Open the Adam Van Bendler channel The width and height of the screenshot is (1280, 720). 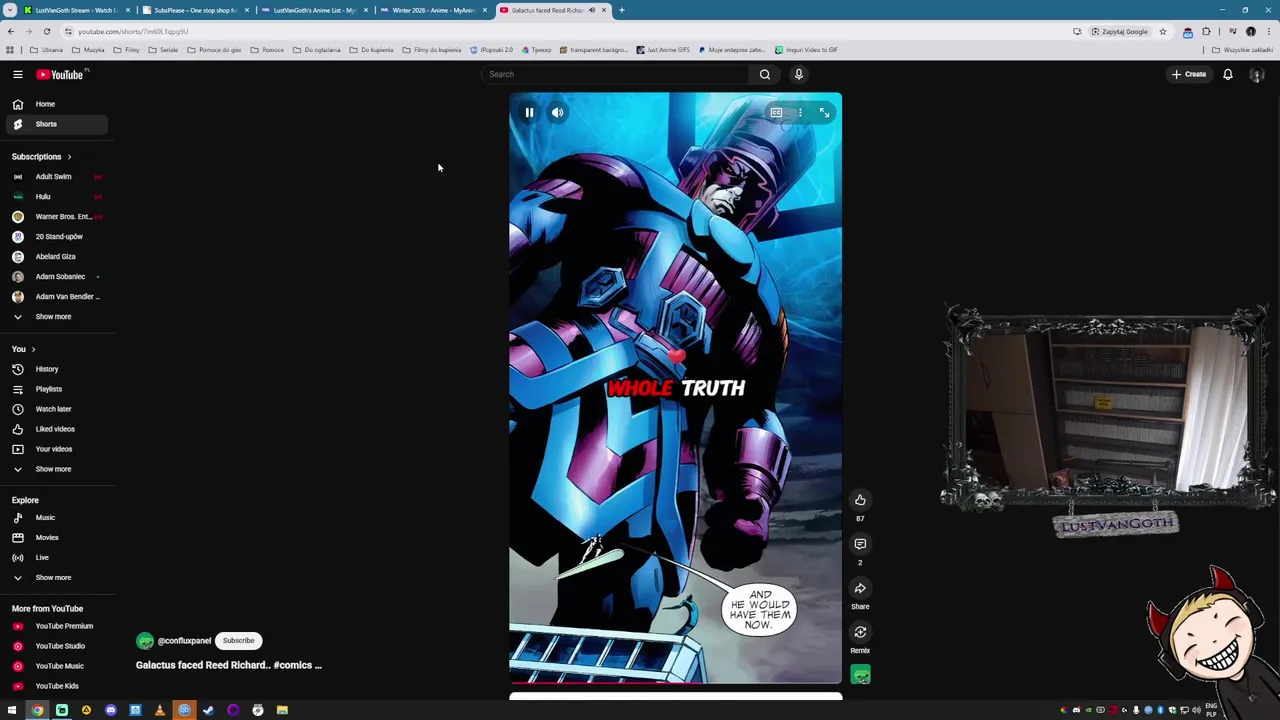(x=56, y=297)
